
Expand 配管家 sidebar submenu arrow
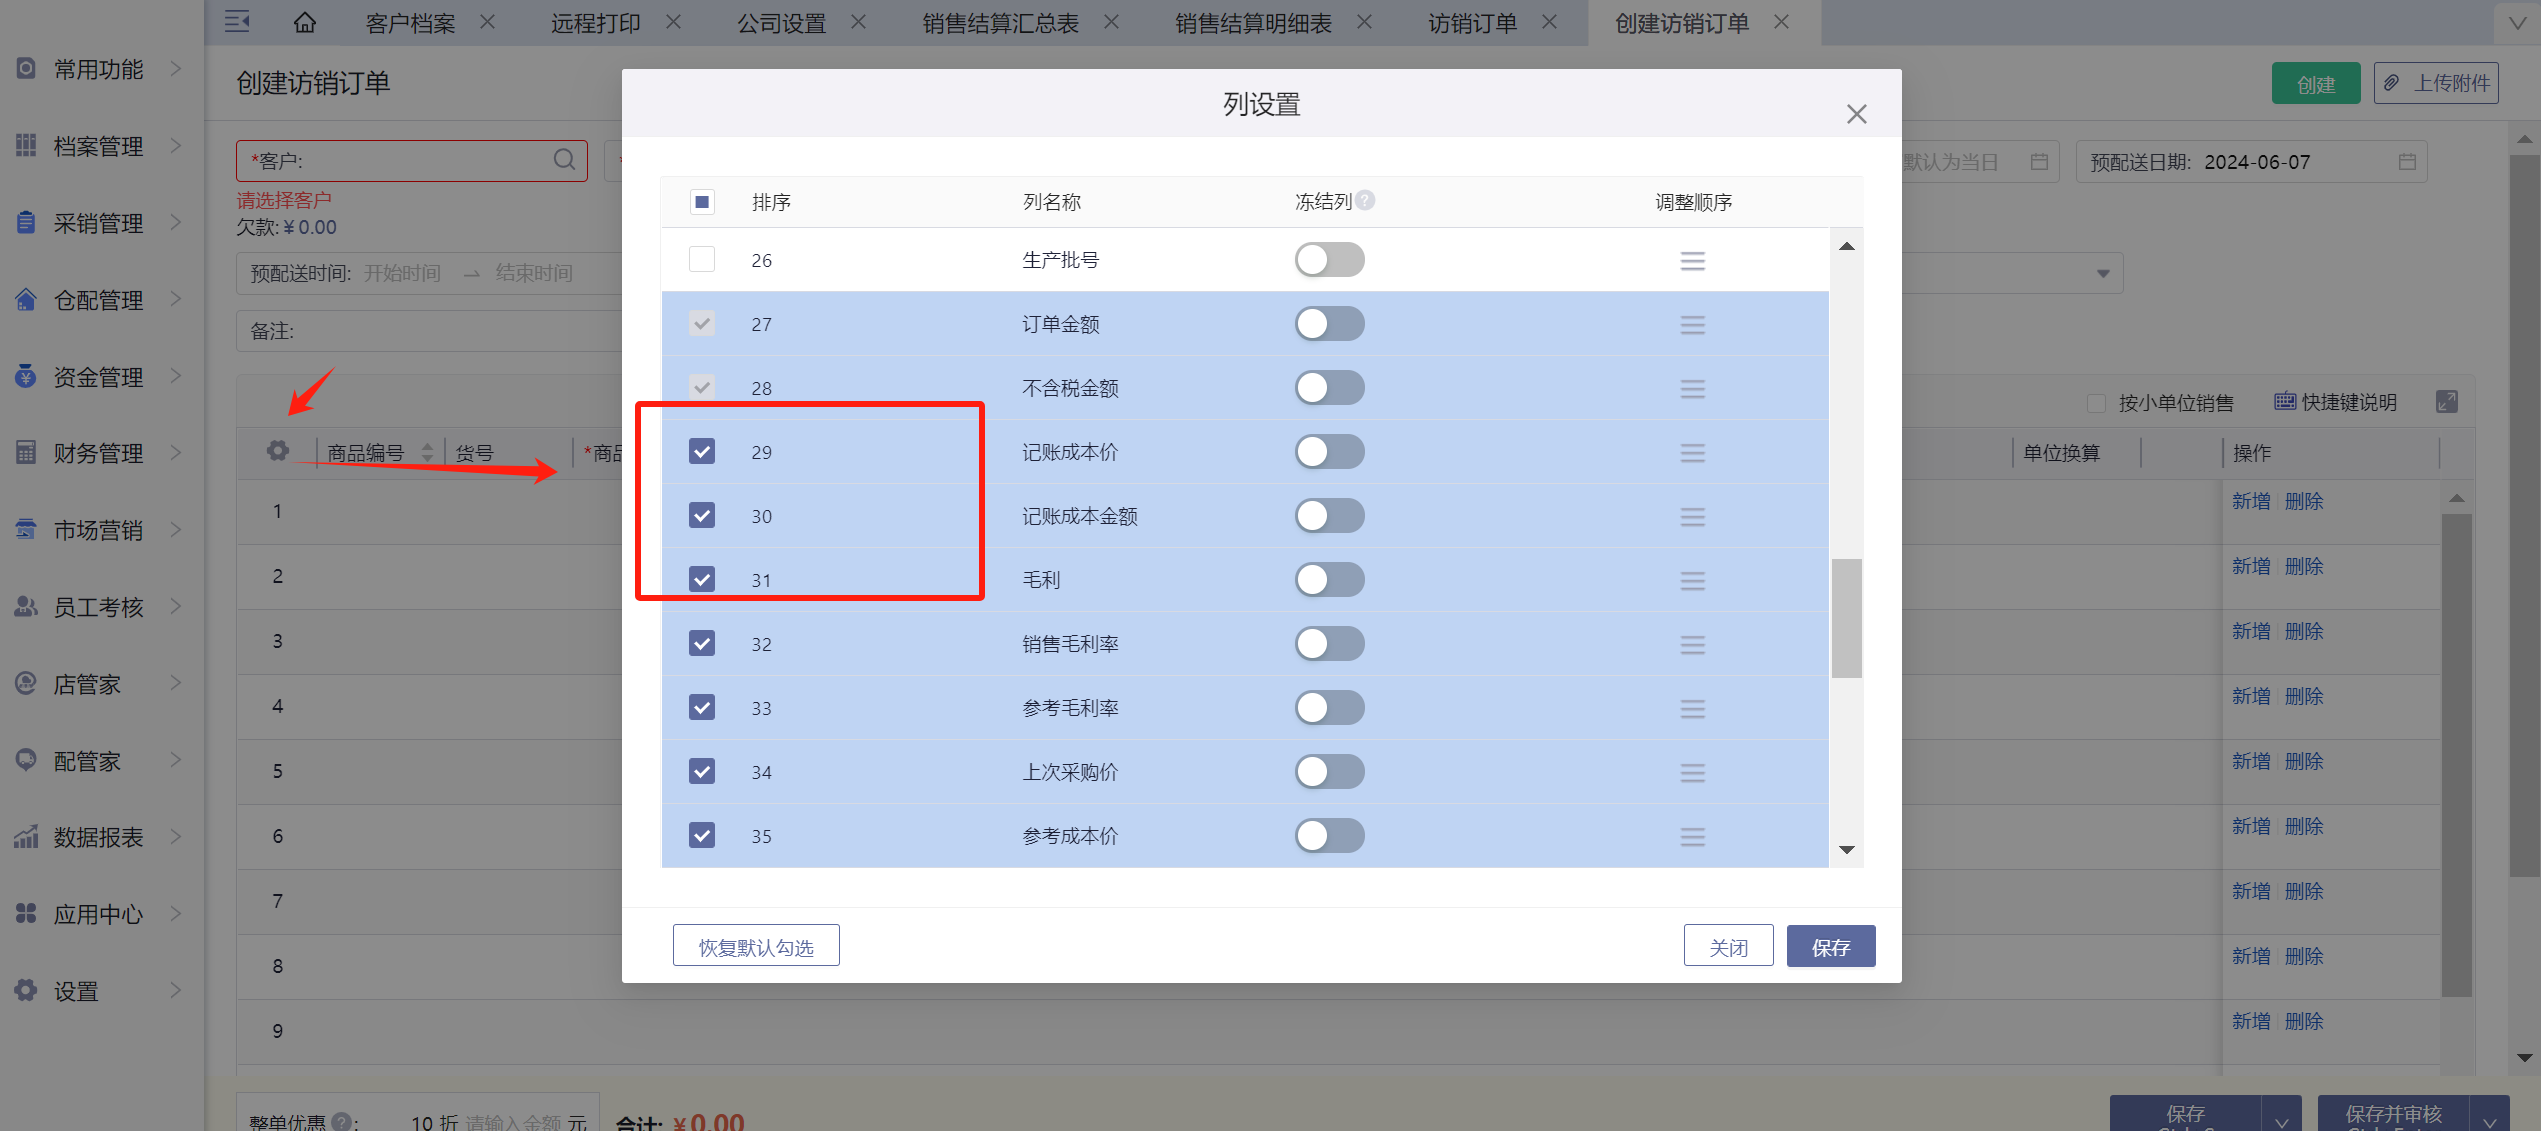click(x=176, y=760)
